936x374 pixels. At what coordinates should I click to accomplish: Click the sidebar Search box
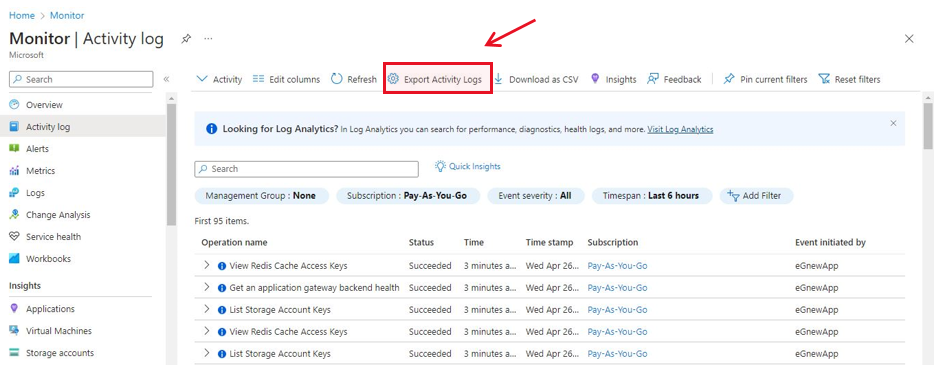(x=81, y=79)
